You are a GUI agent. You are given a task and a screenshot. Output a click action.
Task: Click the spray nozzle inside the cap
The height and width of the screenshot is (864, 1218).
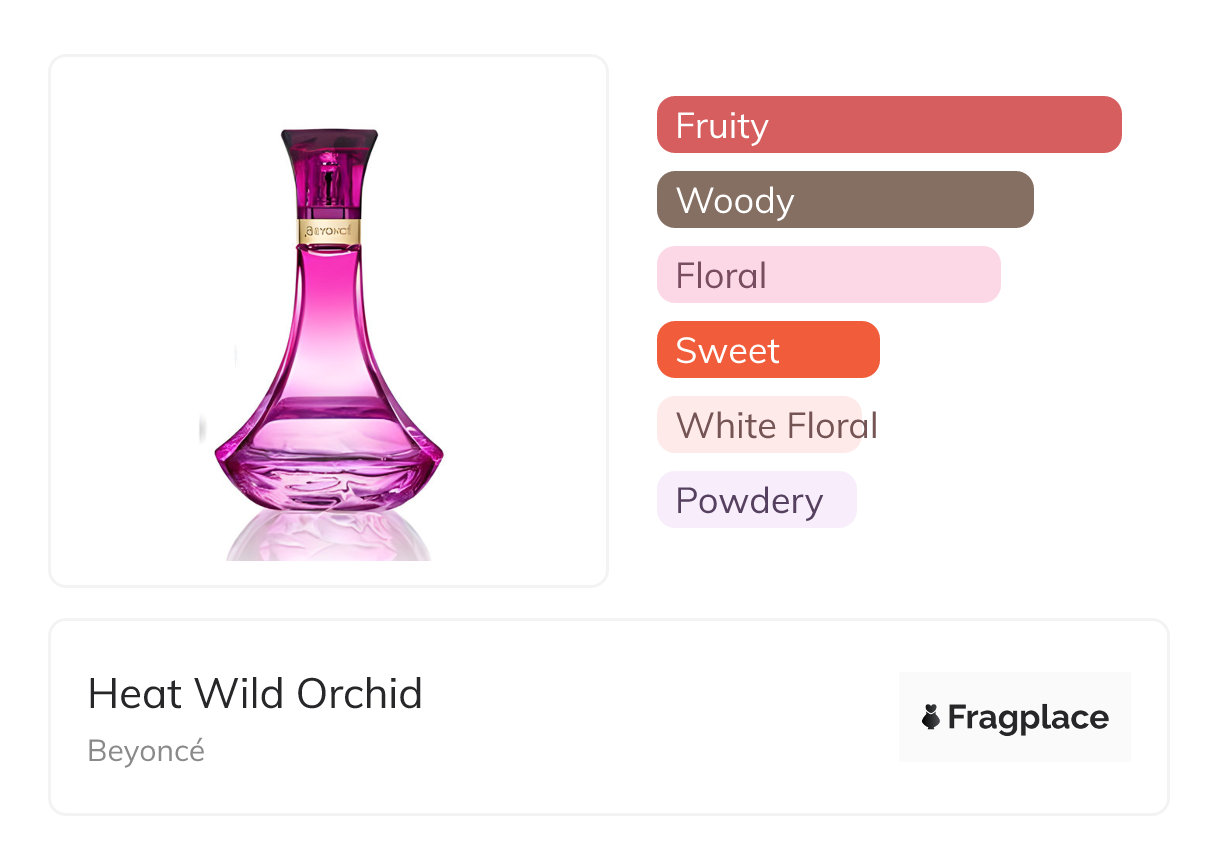(x=329, y=180)
